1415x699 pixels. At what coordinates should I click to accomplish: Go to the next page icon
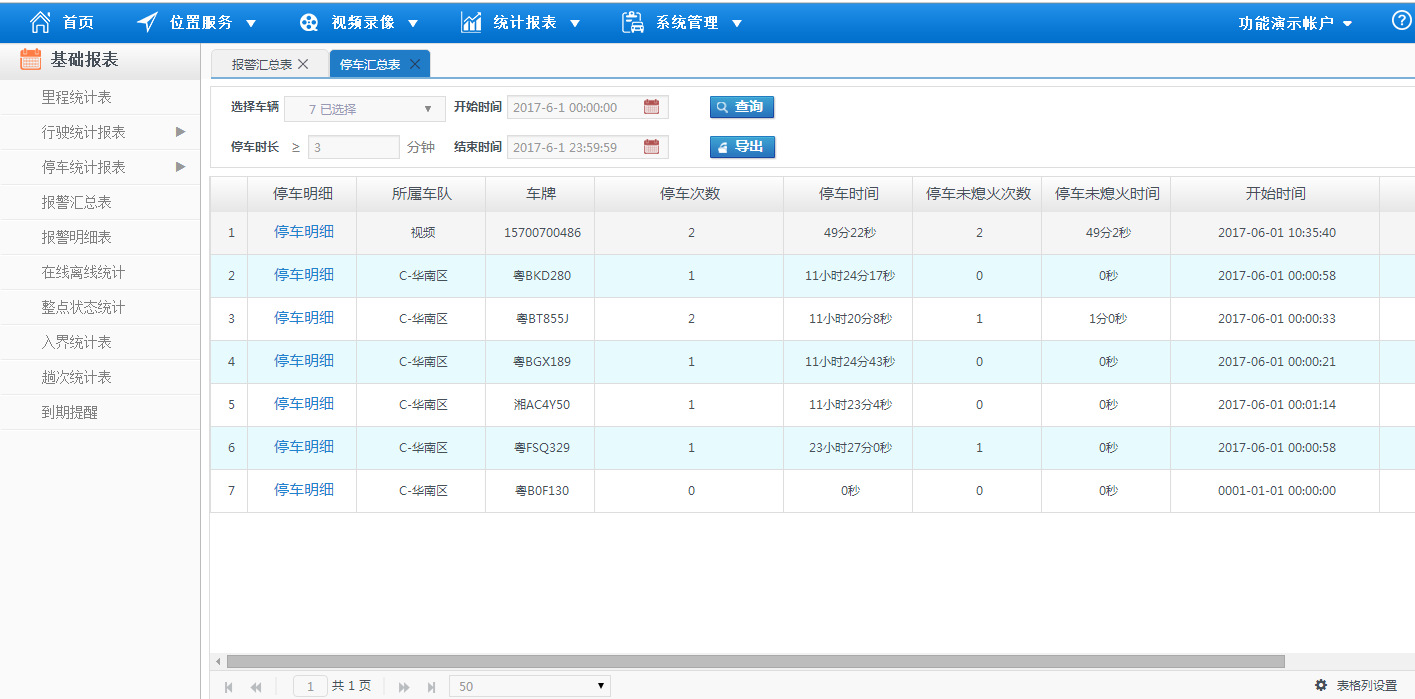tap(404, 687)
